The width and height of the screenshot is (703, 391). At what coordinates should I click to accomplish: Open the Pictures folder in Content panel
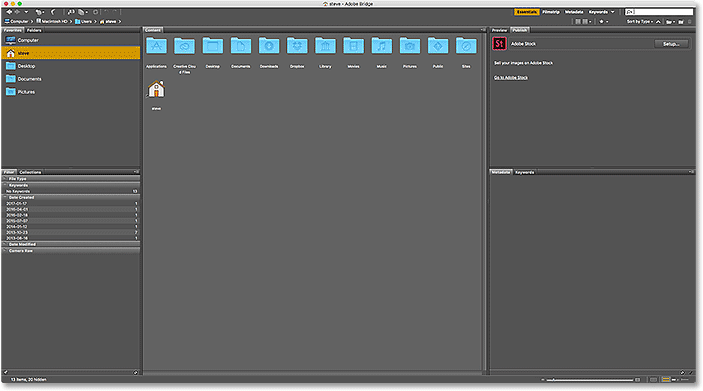(410, 46)
